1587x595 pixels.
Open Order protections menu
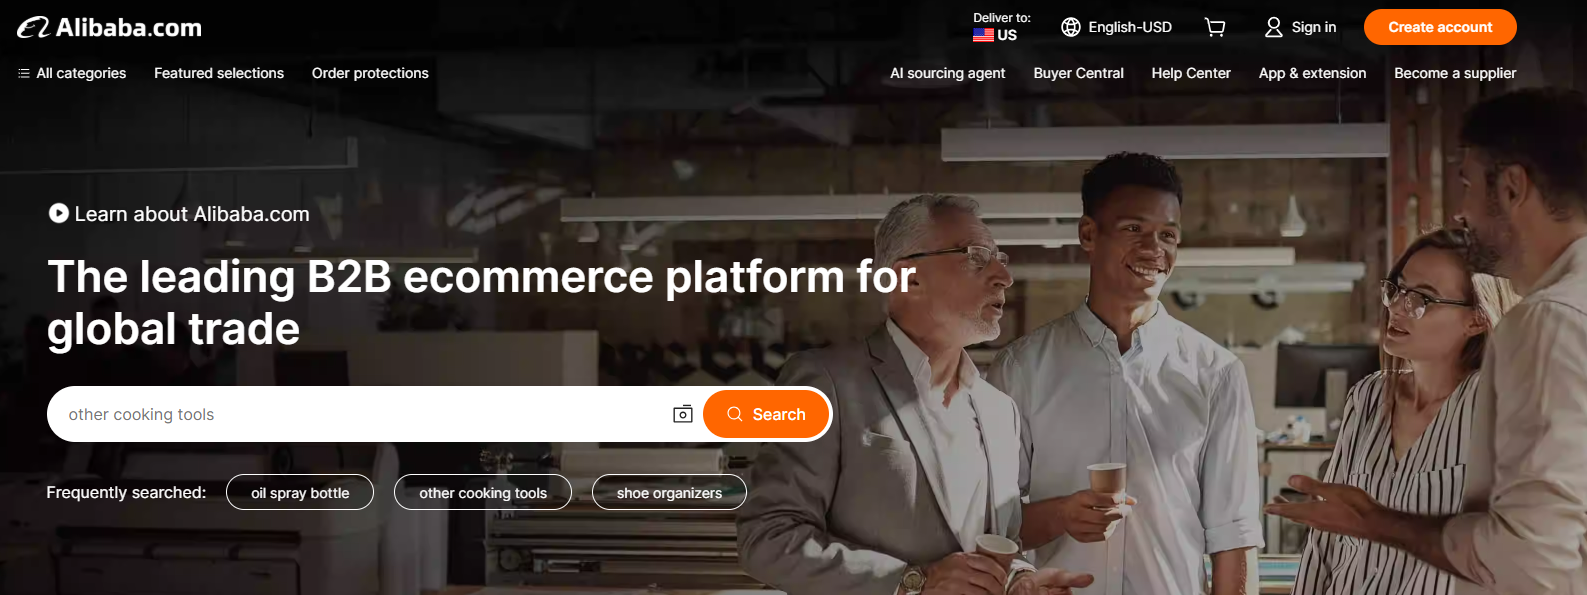pos(370,73)
